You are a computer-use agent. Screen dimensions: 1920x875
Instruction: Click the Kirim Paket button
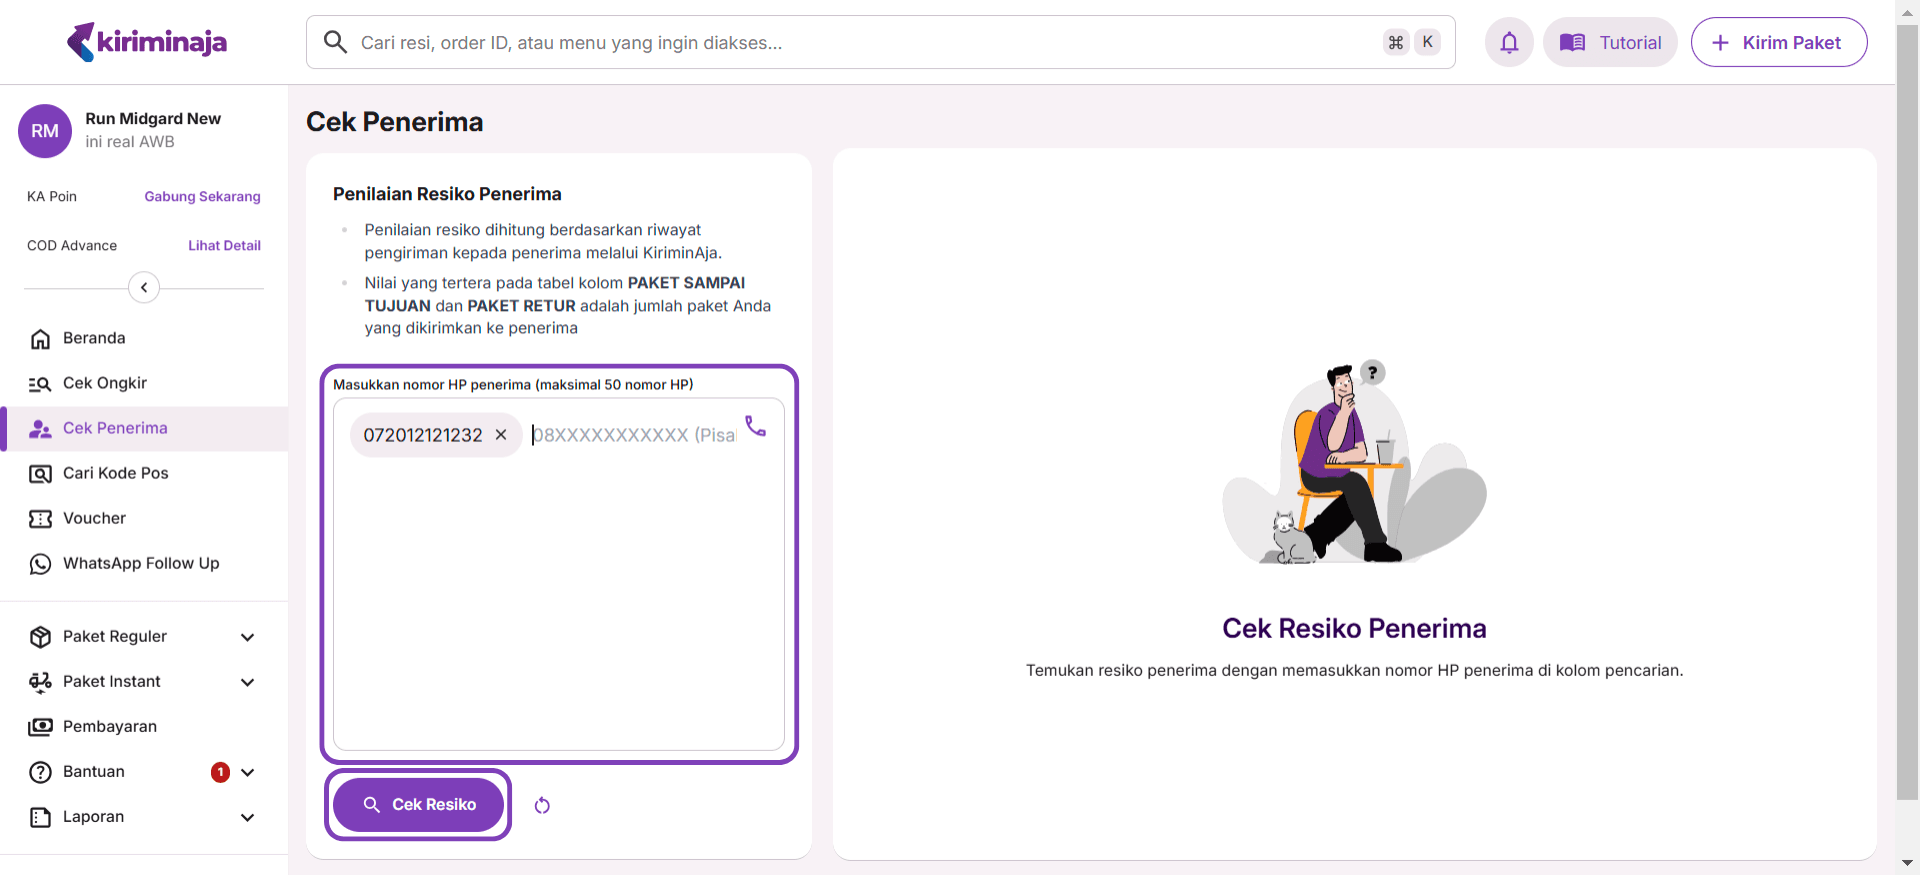pyautogui.click(x=1778, y=42)
